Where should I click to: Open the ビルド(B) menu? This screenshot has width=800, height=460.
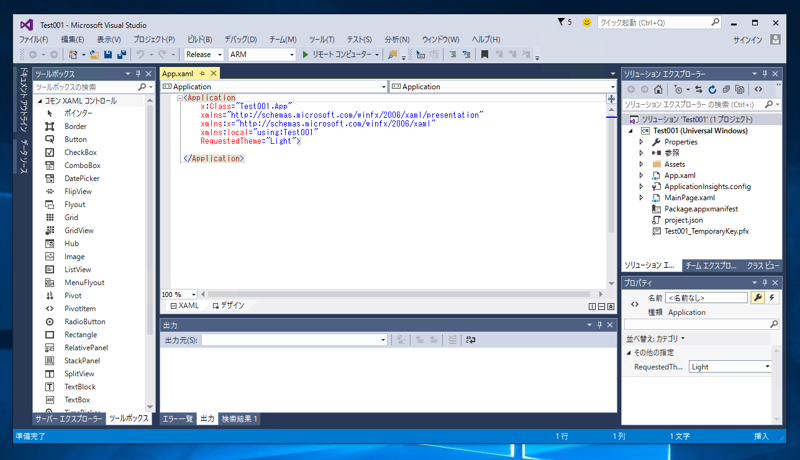point(199,39)
